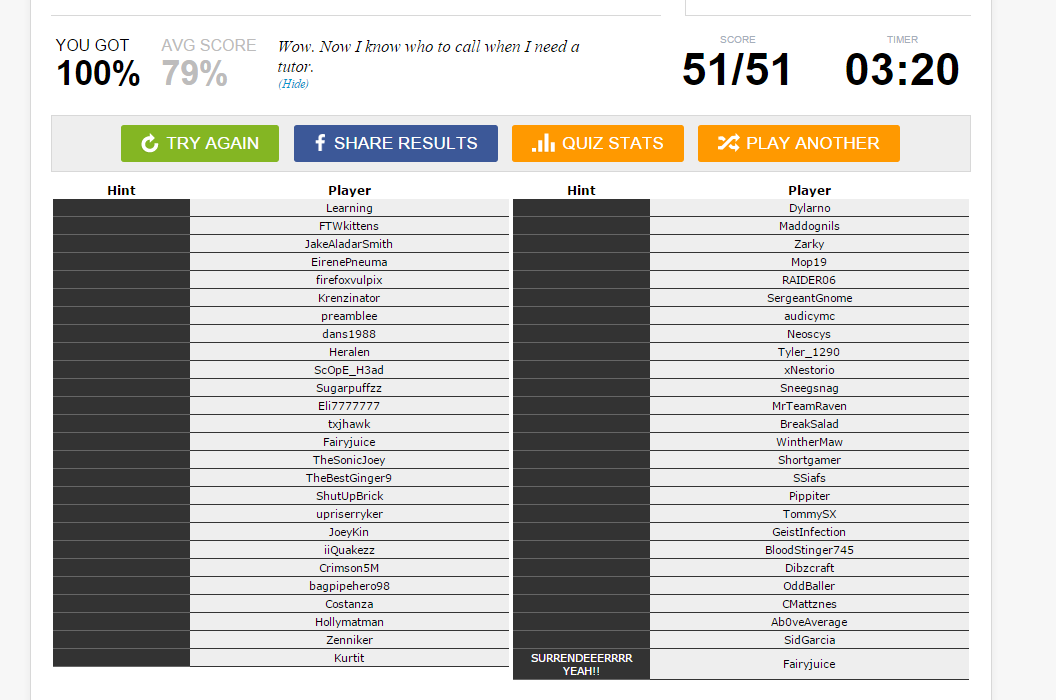Click the bar chart icon on Quiz Stats
The width and height of the screenshot is (1056, 700).
(543, 143)
